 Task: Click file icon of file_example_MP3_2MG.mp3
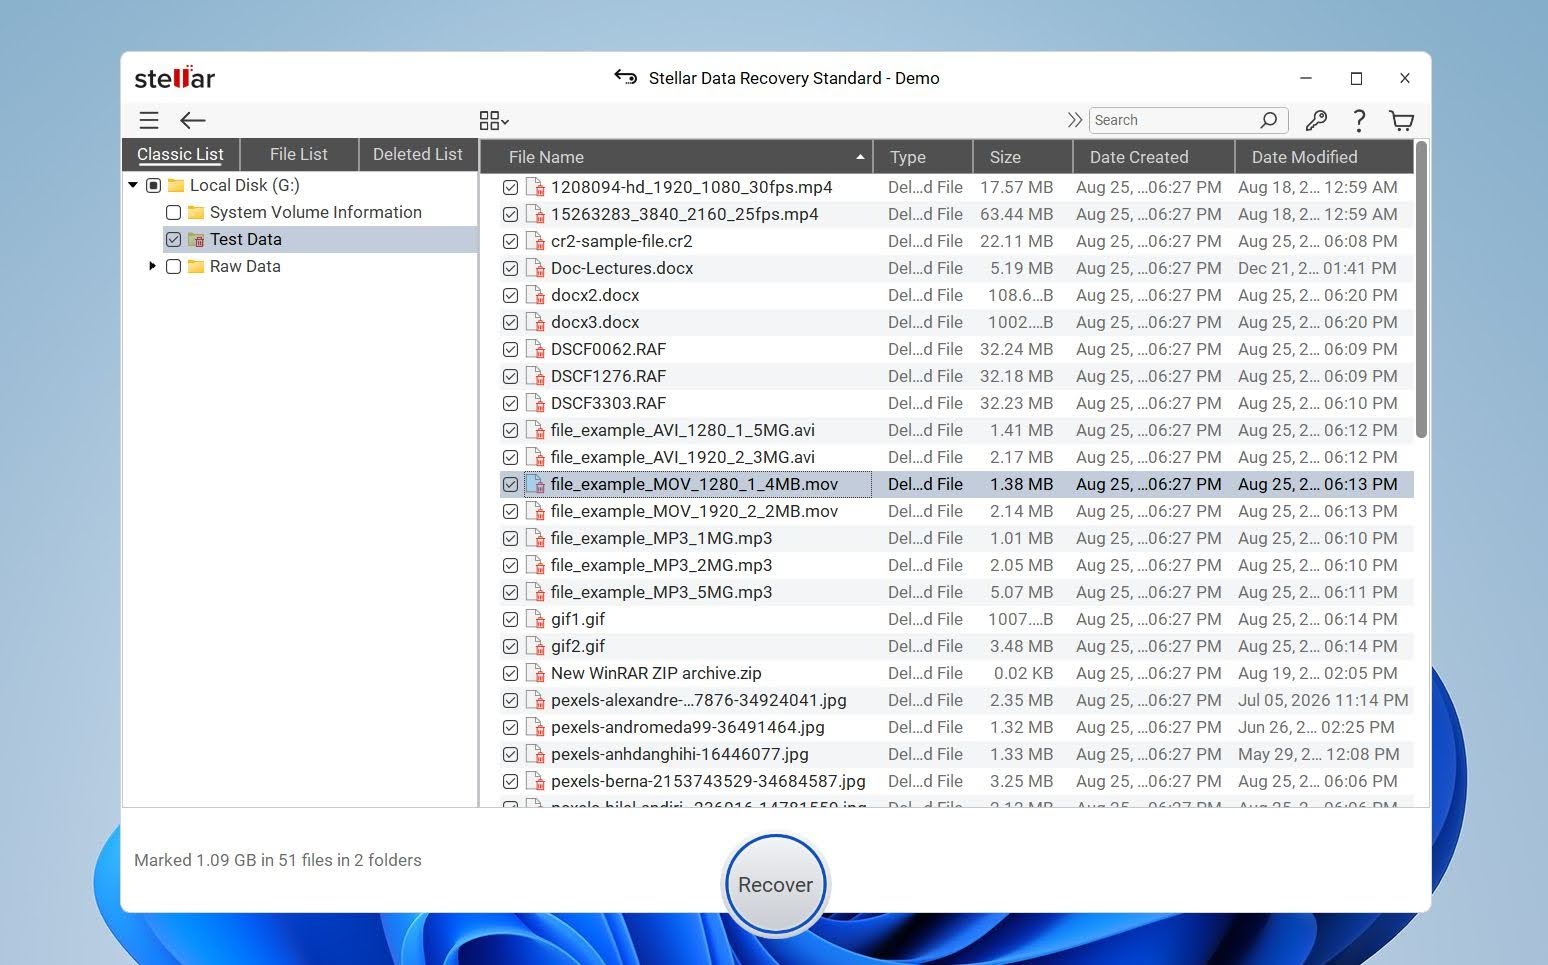pos(535,565)
